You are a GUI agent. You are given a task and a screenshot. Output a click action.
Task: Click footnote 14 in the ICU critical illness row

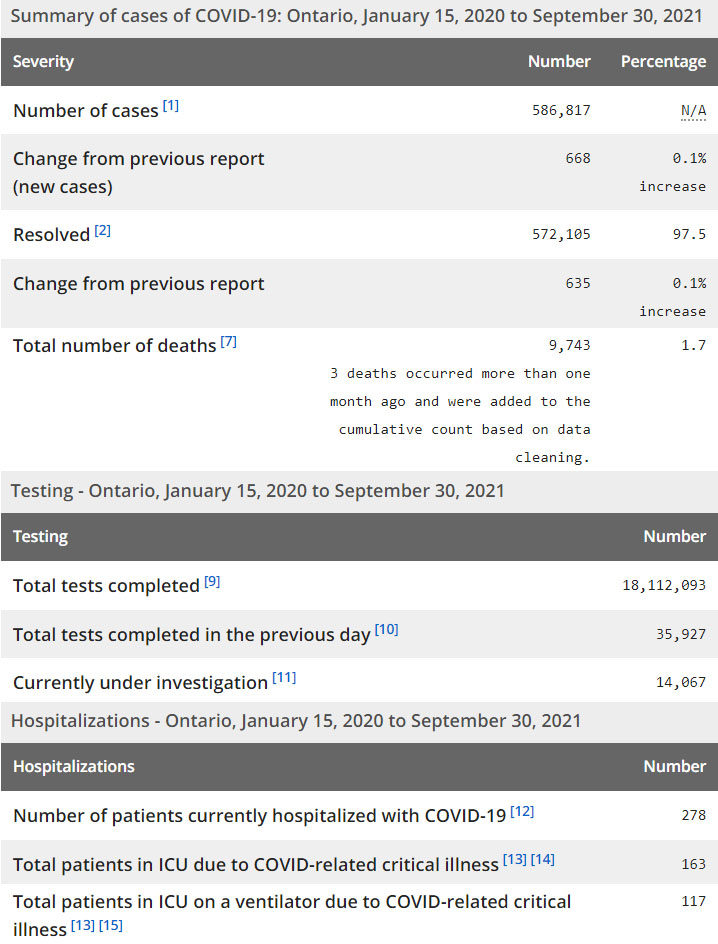542,860
